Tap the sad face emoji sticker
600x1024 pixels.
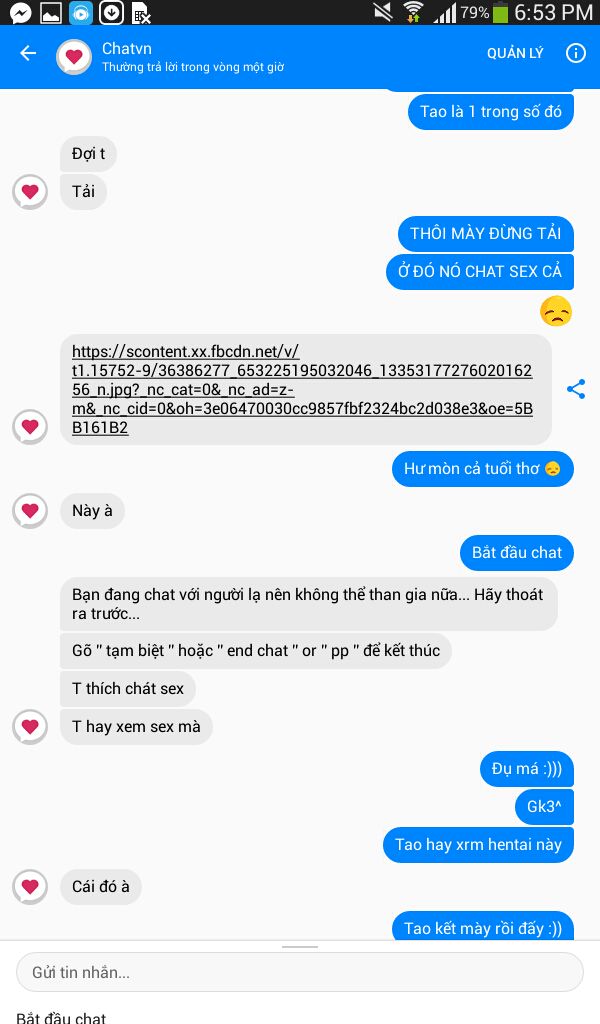tap(556, 312)
